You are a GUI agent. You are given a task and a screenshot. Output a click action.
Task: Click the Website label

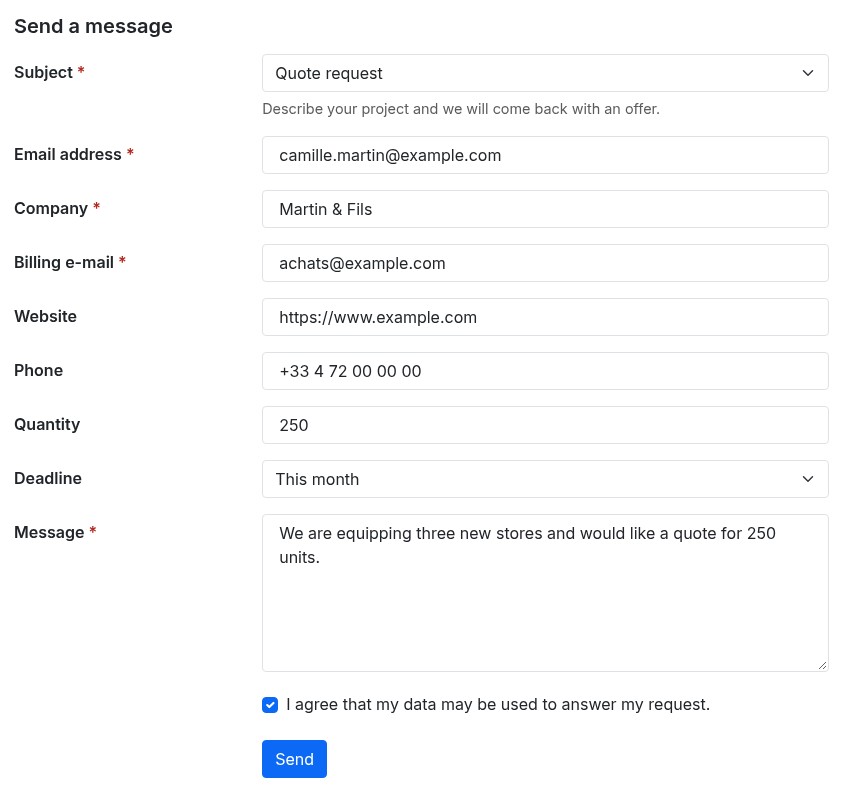tap(46, 316)
